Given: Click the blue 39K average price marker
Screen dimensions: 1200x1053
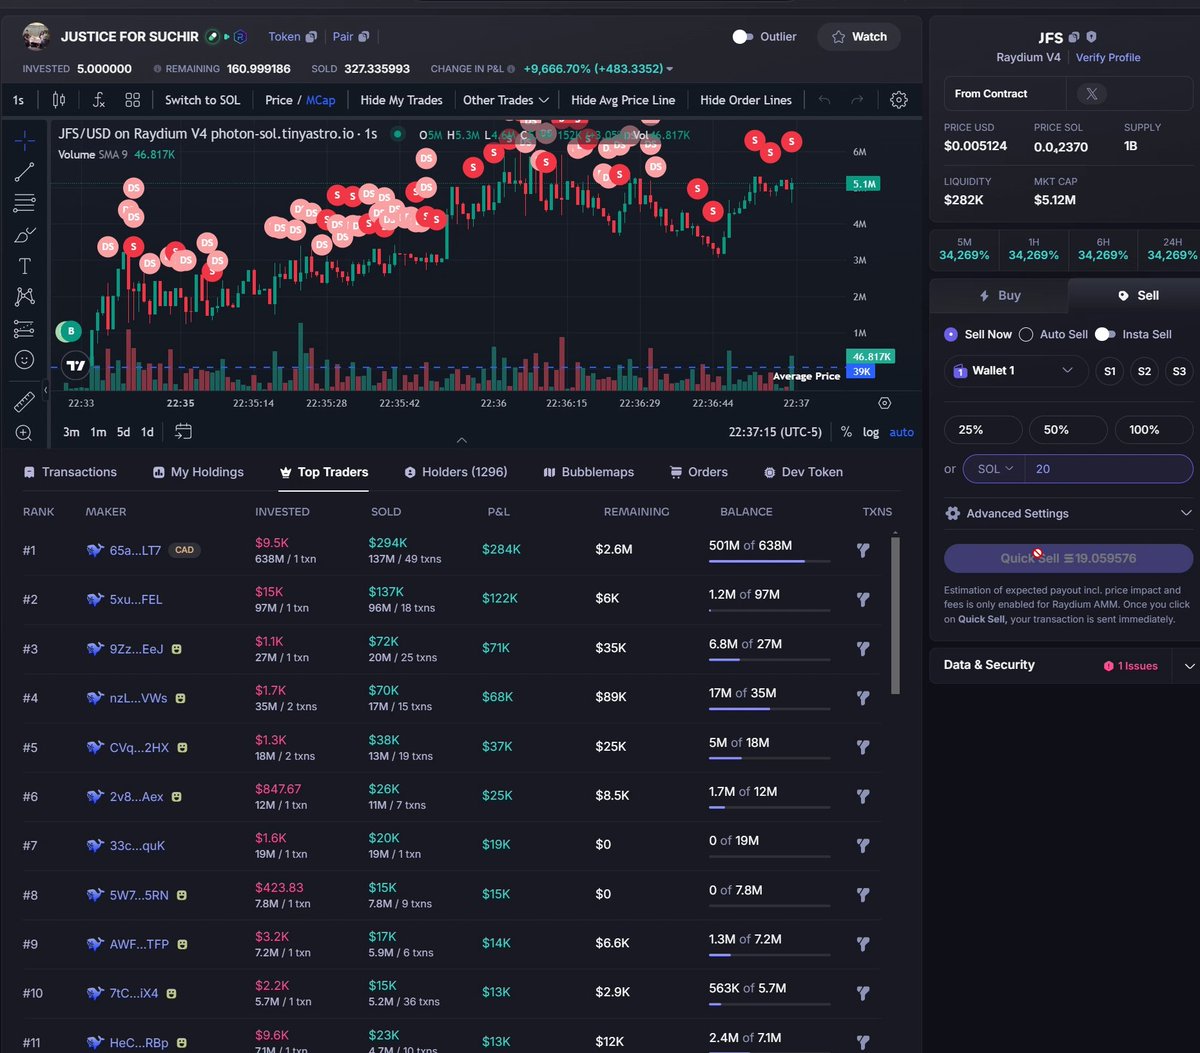Looking at the screenshot, I should (x=862, y=372).
